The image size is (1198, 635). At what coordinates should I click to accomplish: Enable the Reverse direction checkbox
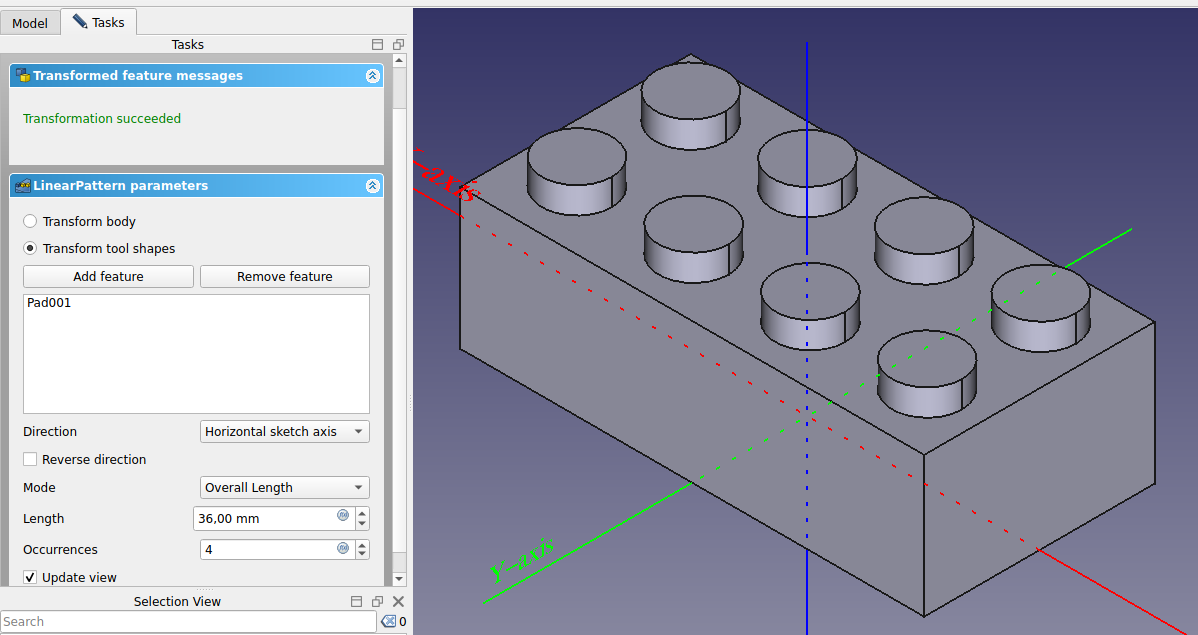click(30, 459)
